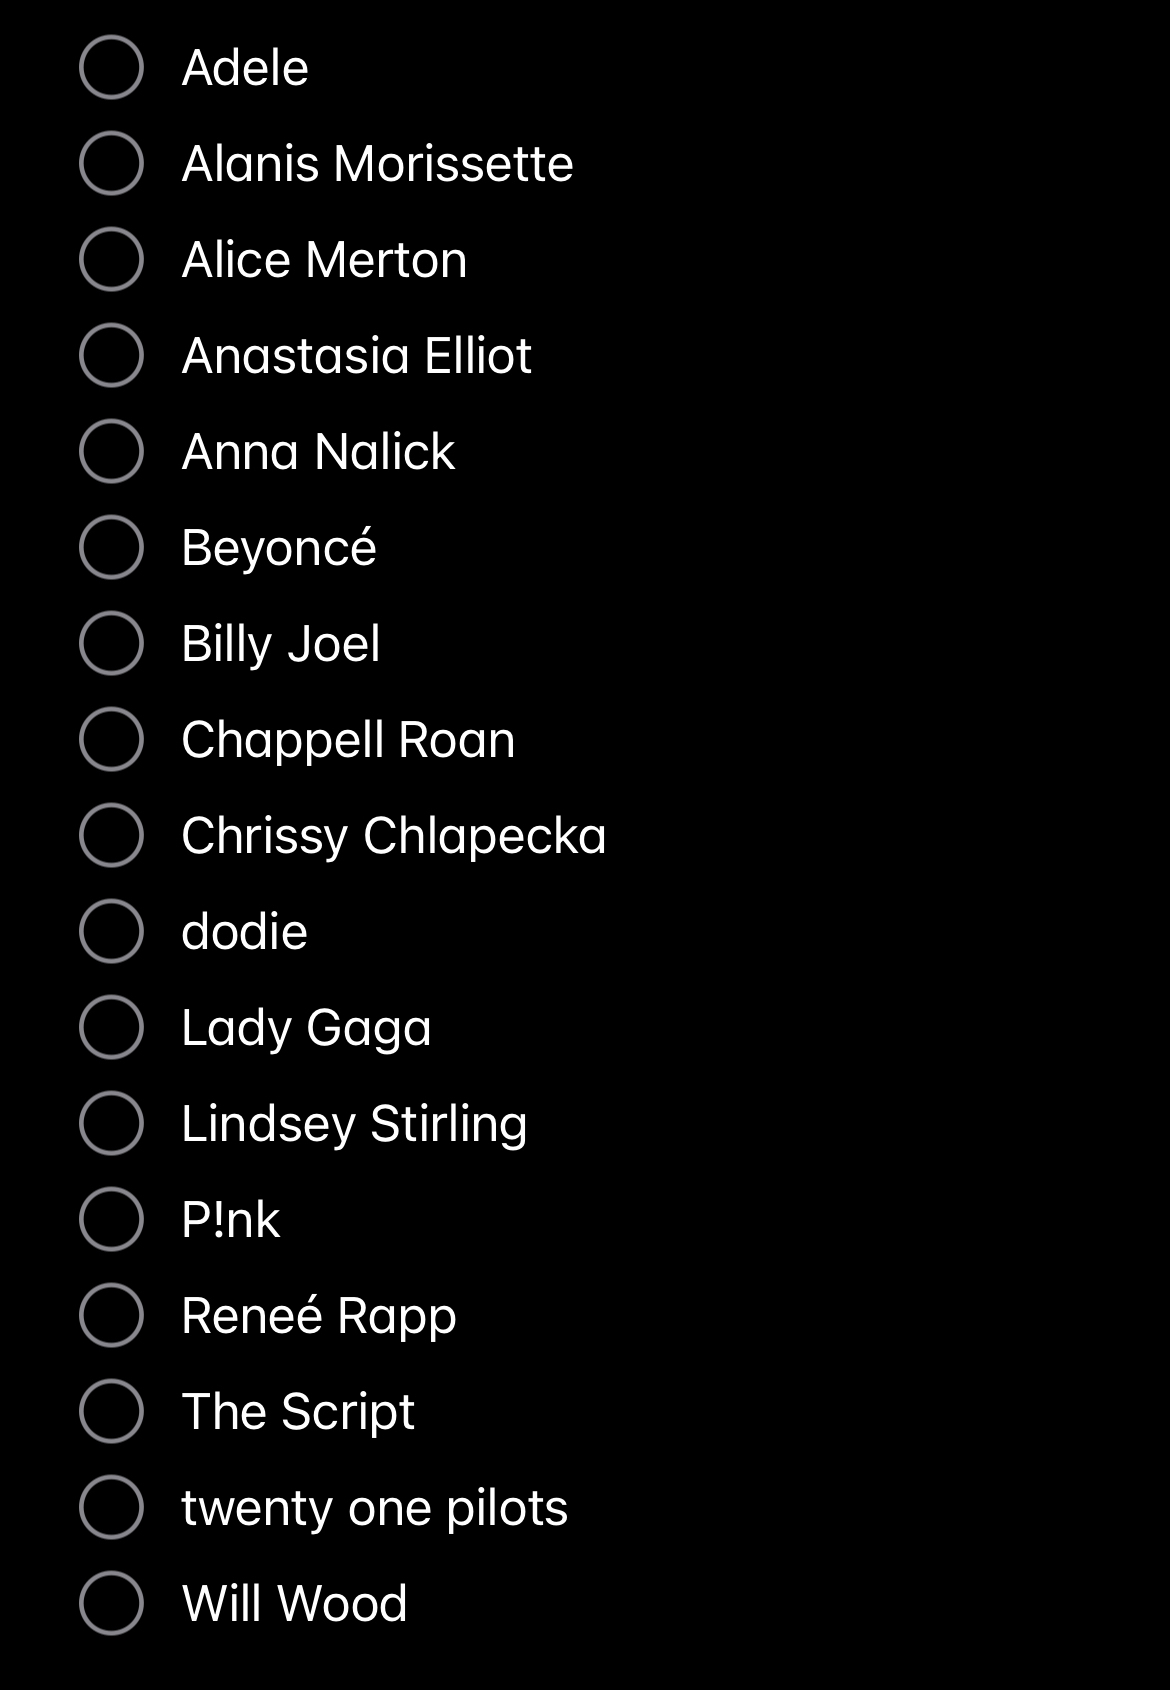Click the twenty one pilots text

click(374, 1508)
